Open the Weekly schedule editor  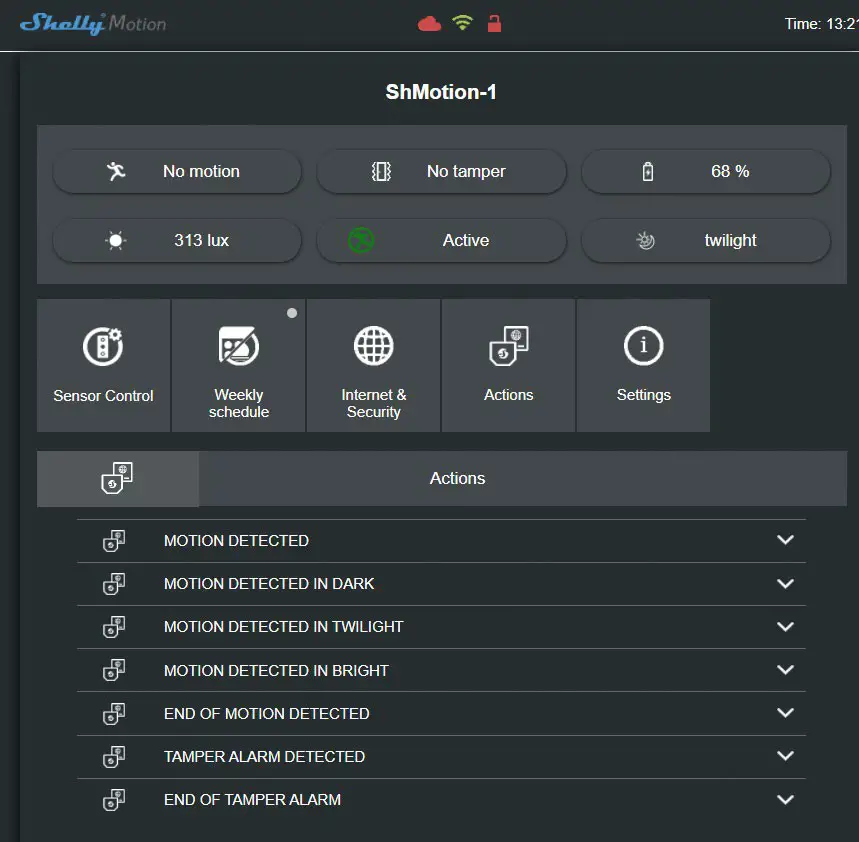point(238,365)
